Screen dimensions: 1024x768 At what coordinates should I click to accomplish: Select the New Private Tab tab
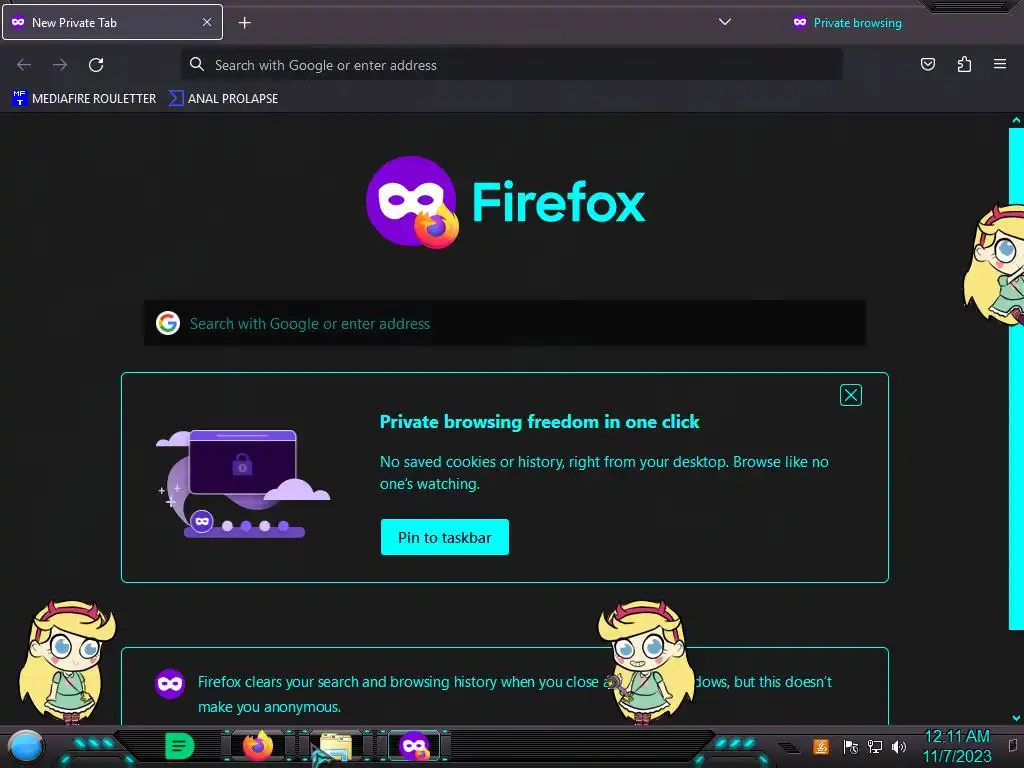[x=112, y=22]
